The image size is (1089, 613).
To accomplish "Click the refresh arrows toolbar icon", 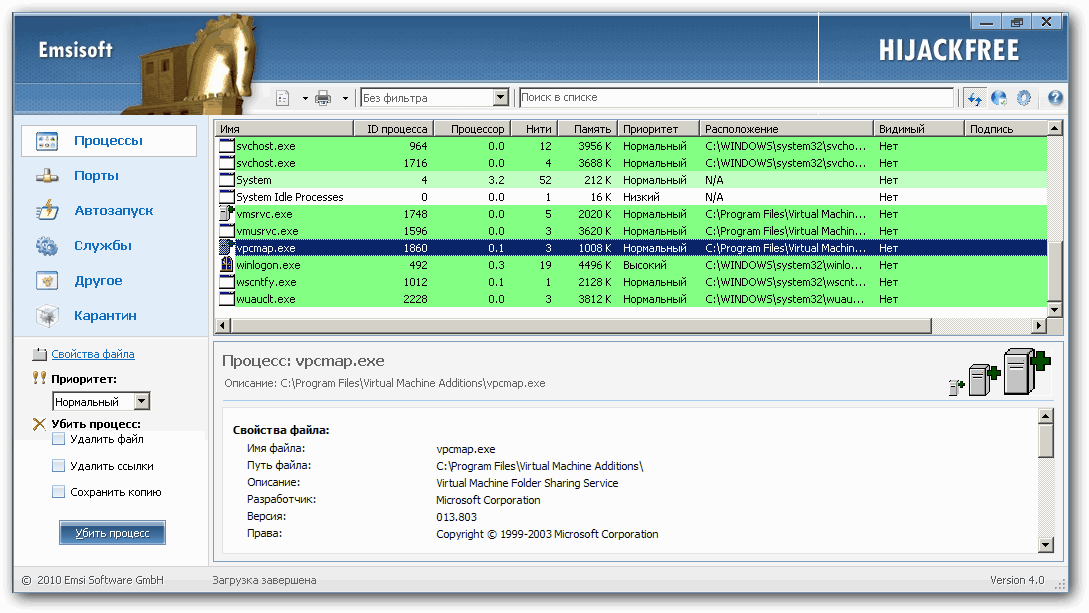I will 975,99.
